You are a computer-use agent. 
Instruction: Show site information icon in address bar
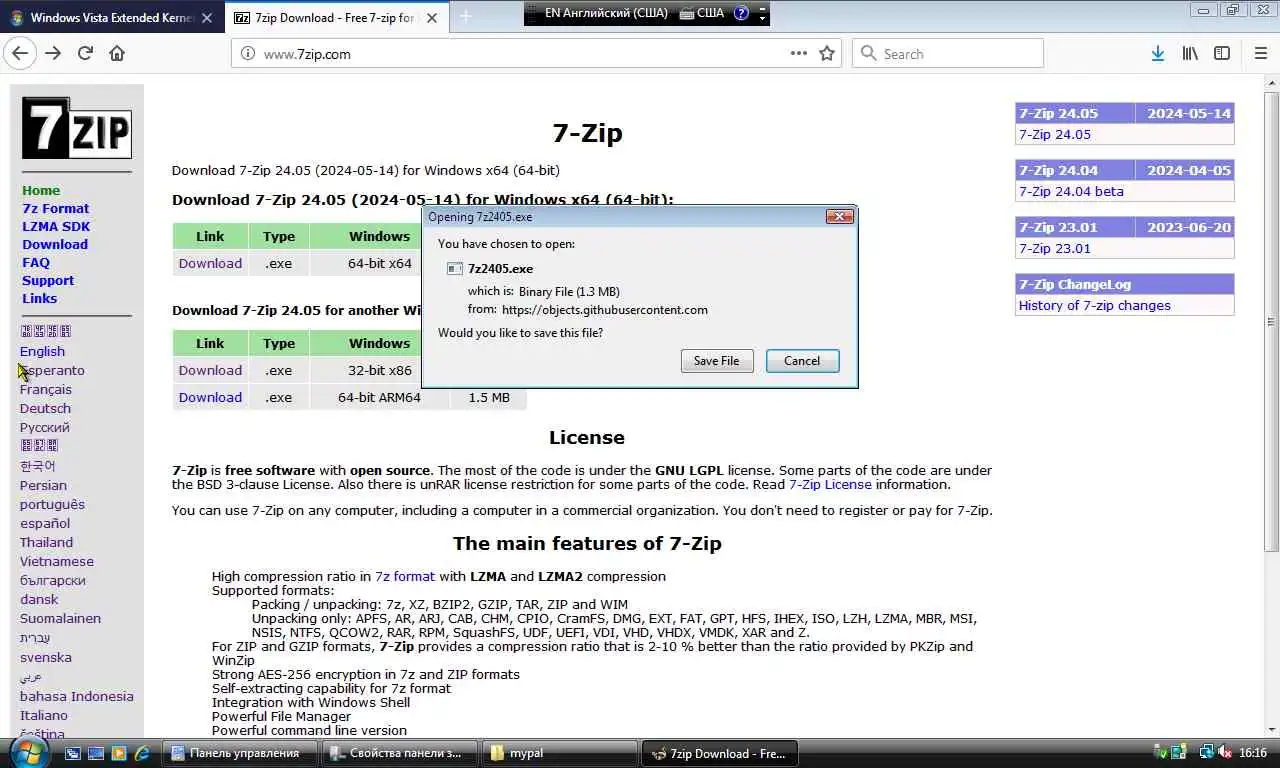tap(249, 54)
